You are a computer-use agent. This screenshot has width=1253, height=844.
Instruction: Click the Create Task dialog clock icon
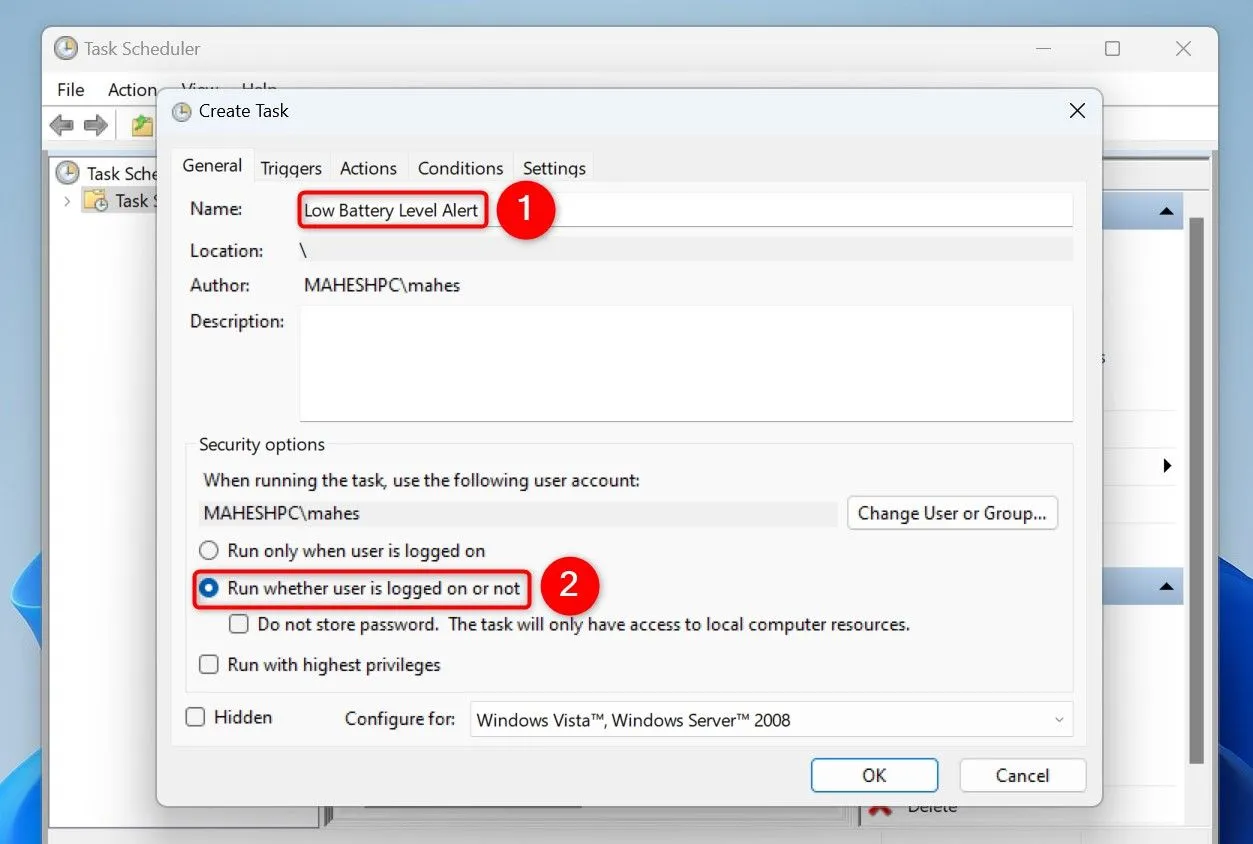click(182, 111)
